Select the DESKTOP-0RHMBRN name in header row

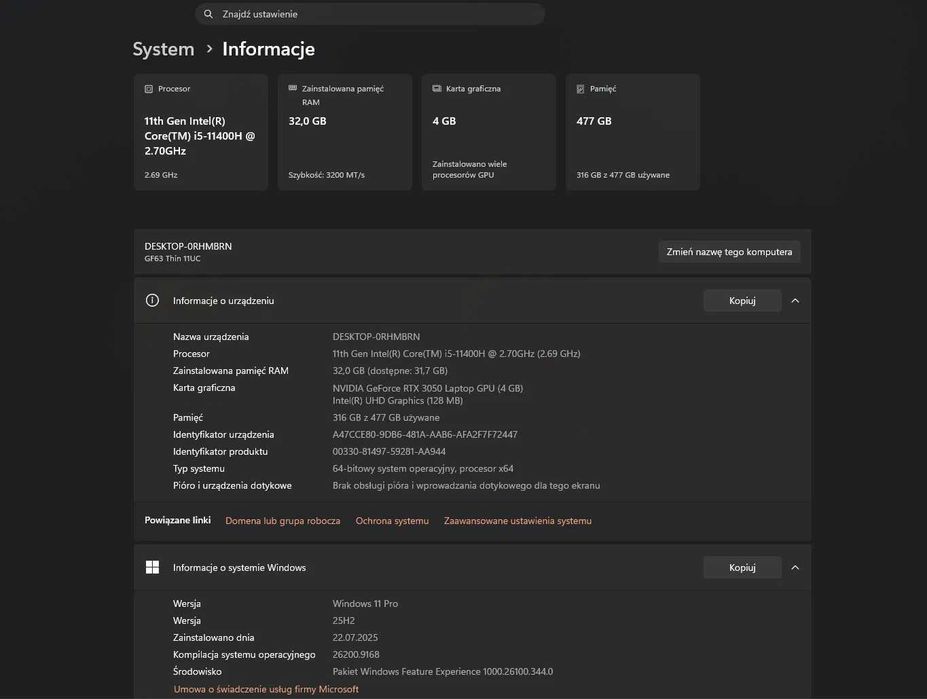tap(188, 246)
